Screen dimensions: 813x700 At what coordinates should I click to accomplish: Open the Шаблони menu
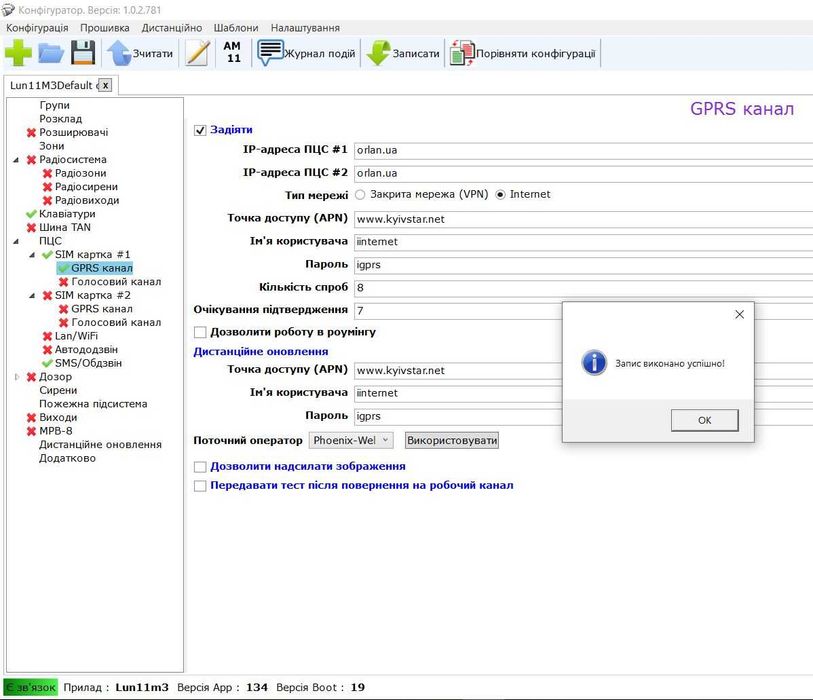(x=236, y=28)
